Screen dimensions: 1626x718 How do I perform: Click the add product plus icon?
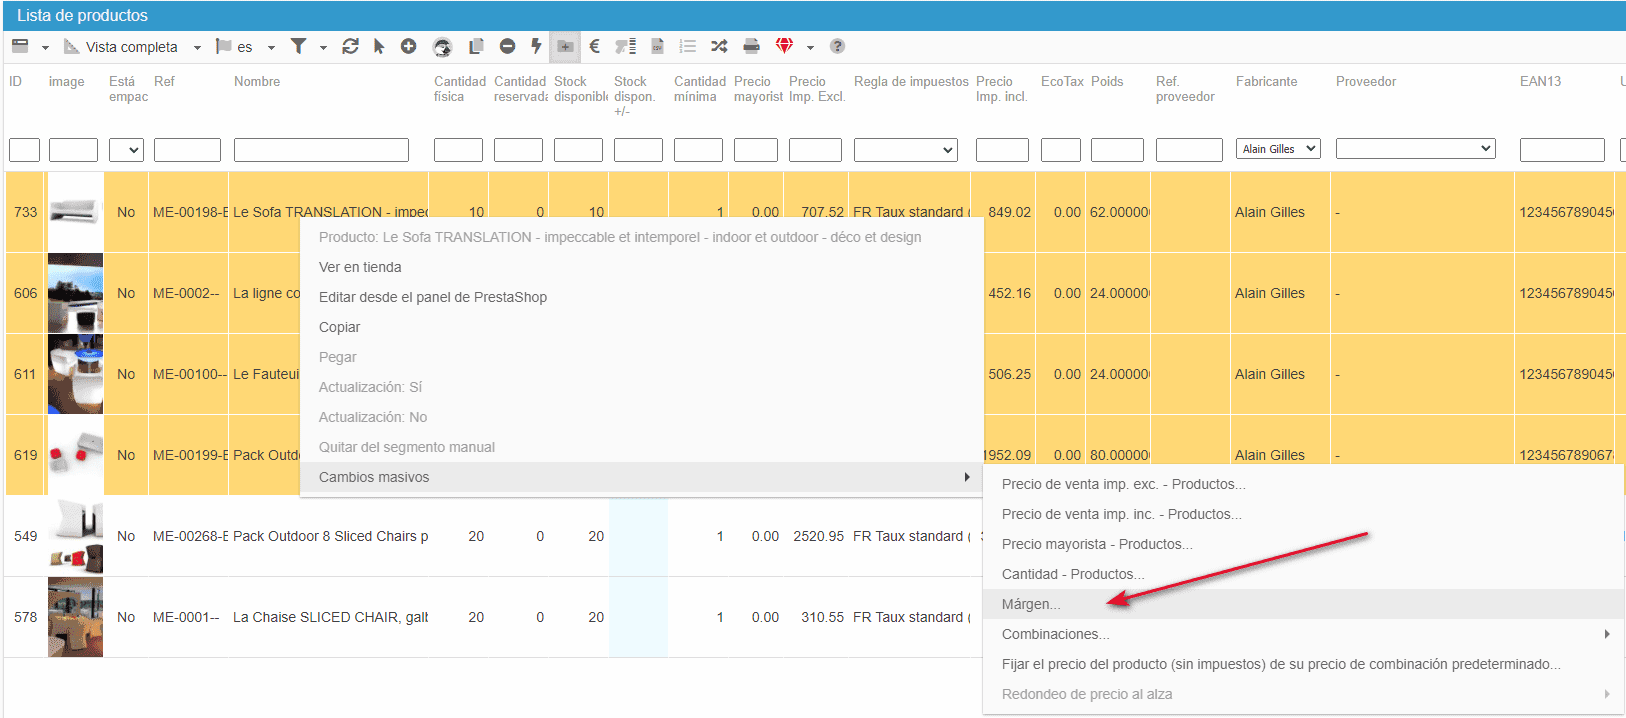[408, 46]
